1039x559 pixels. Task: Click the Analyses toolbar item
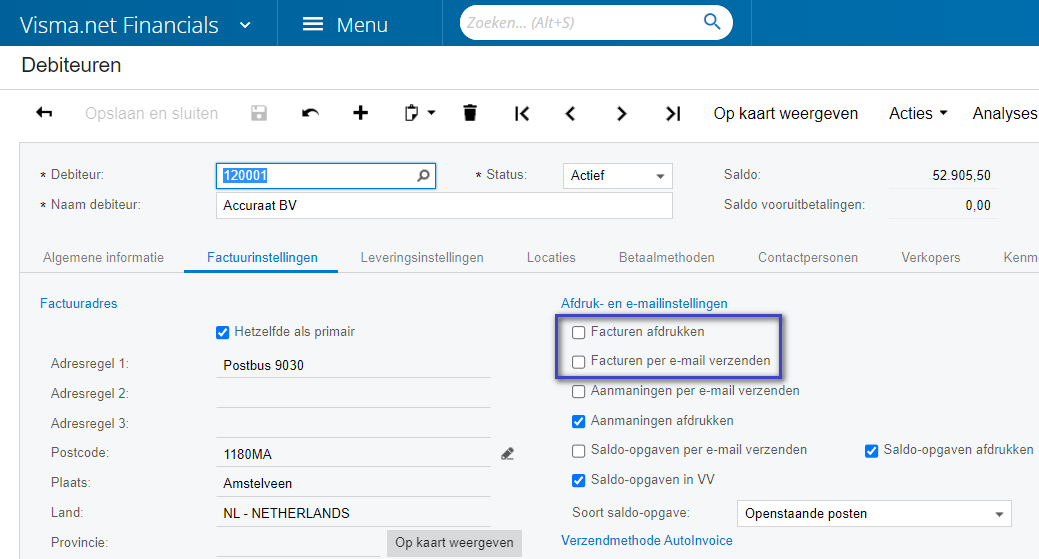click(x=1005, y=113)
